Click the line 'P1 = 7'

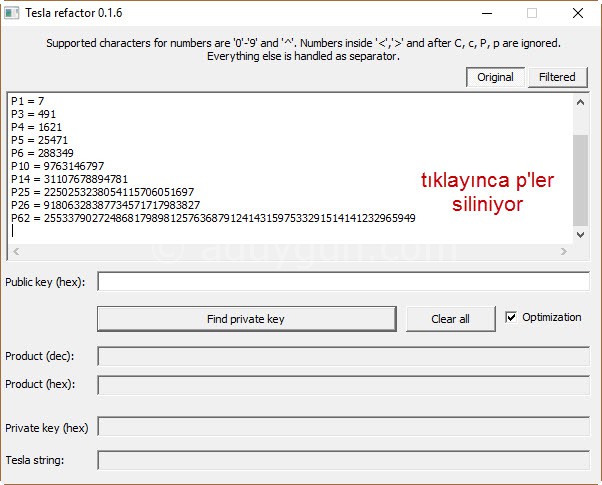point(28,101)
